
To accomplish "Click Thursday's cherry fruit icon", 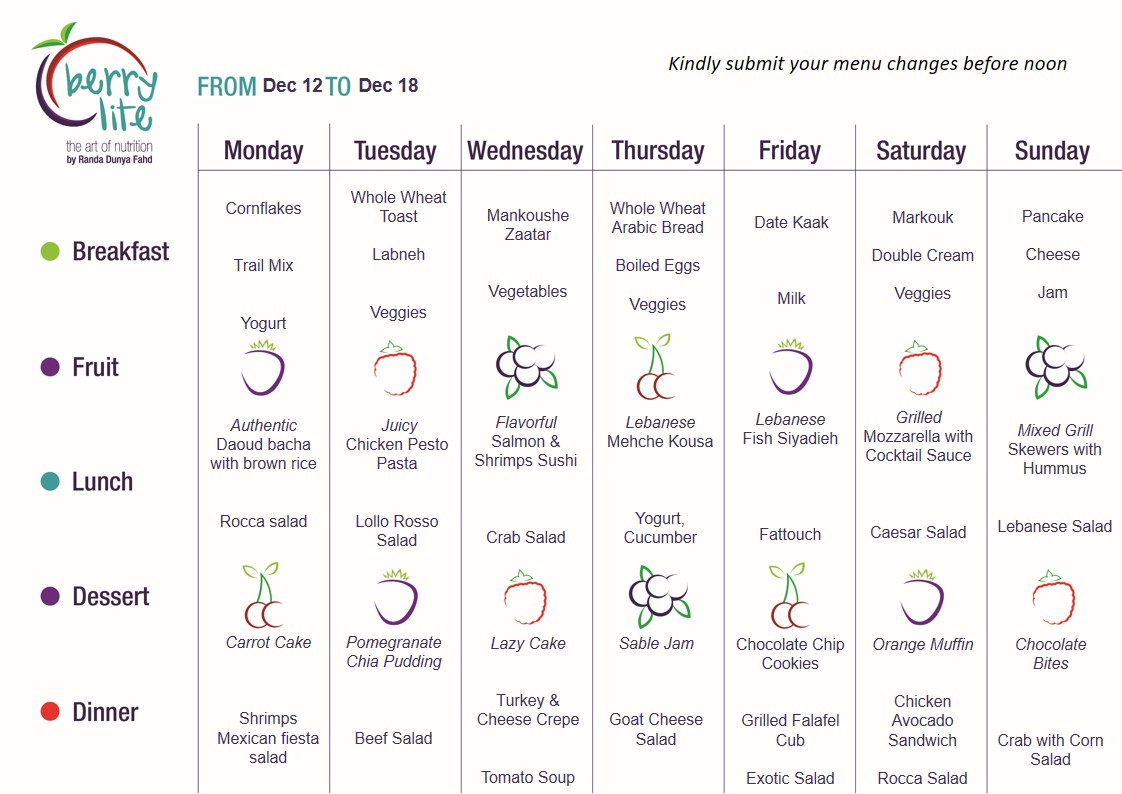I will (x=655, y=366).
